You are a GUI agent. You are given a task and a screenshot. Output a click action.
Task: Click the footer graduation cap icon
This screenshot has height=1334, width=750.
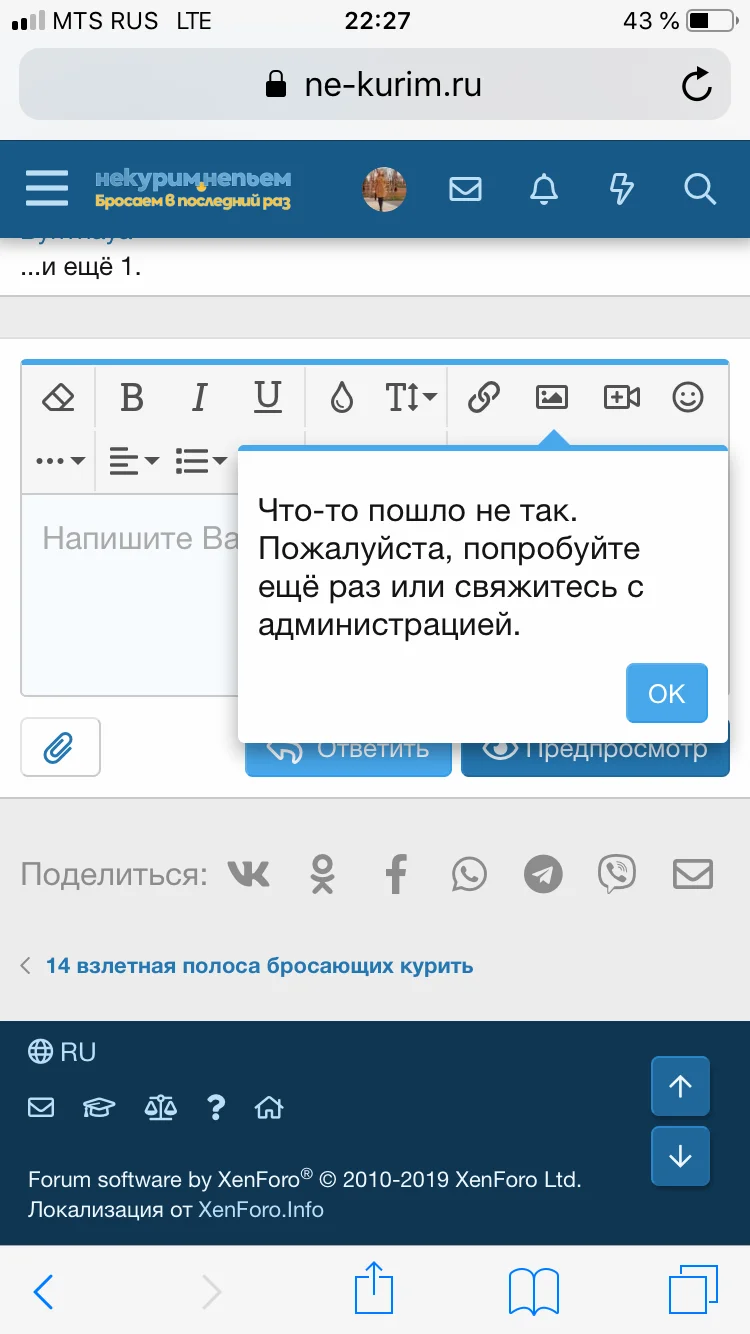click(99, 1108)
